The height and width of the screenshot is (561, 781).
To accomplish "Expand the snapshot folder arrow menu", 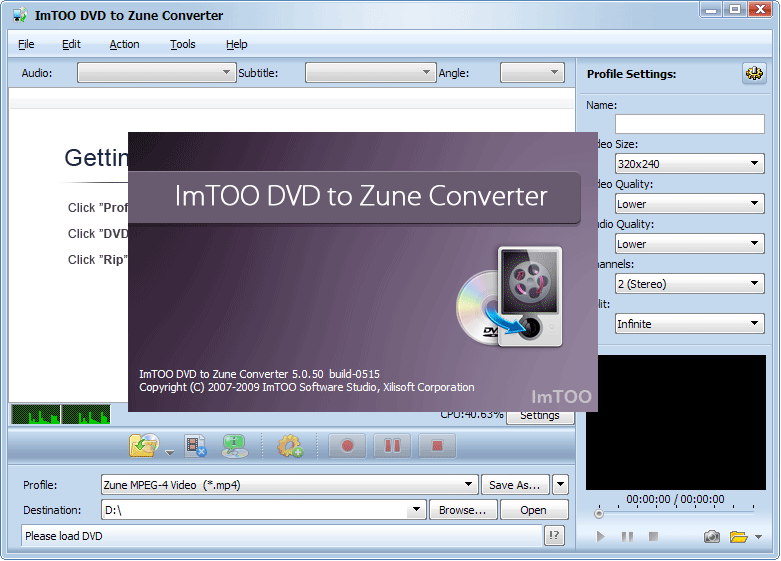I will pyautogui.click(x=759, y=537).
